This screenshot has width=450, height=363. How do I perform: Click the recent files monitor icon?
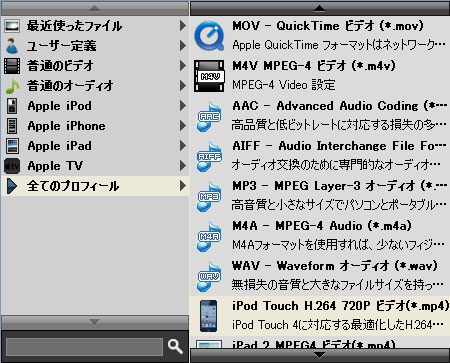point(12,26)
